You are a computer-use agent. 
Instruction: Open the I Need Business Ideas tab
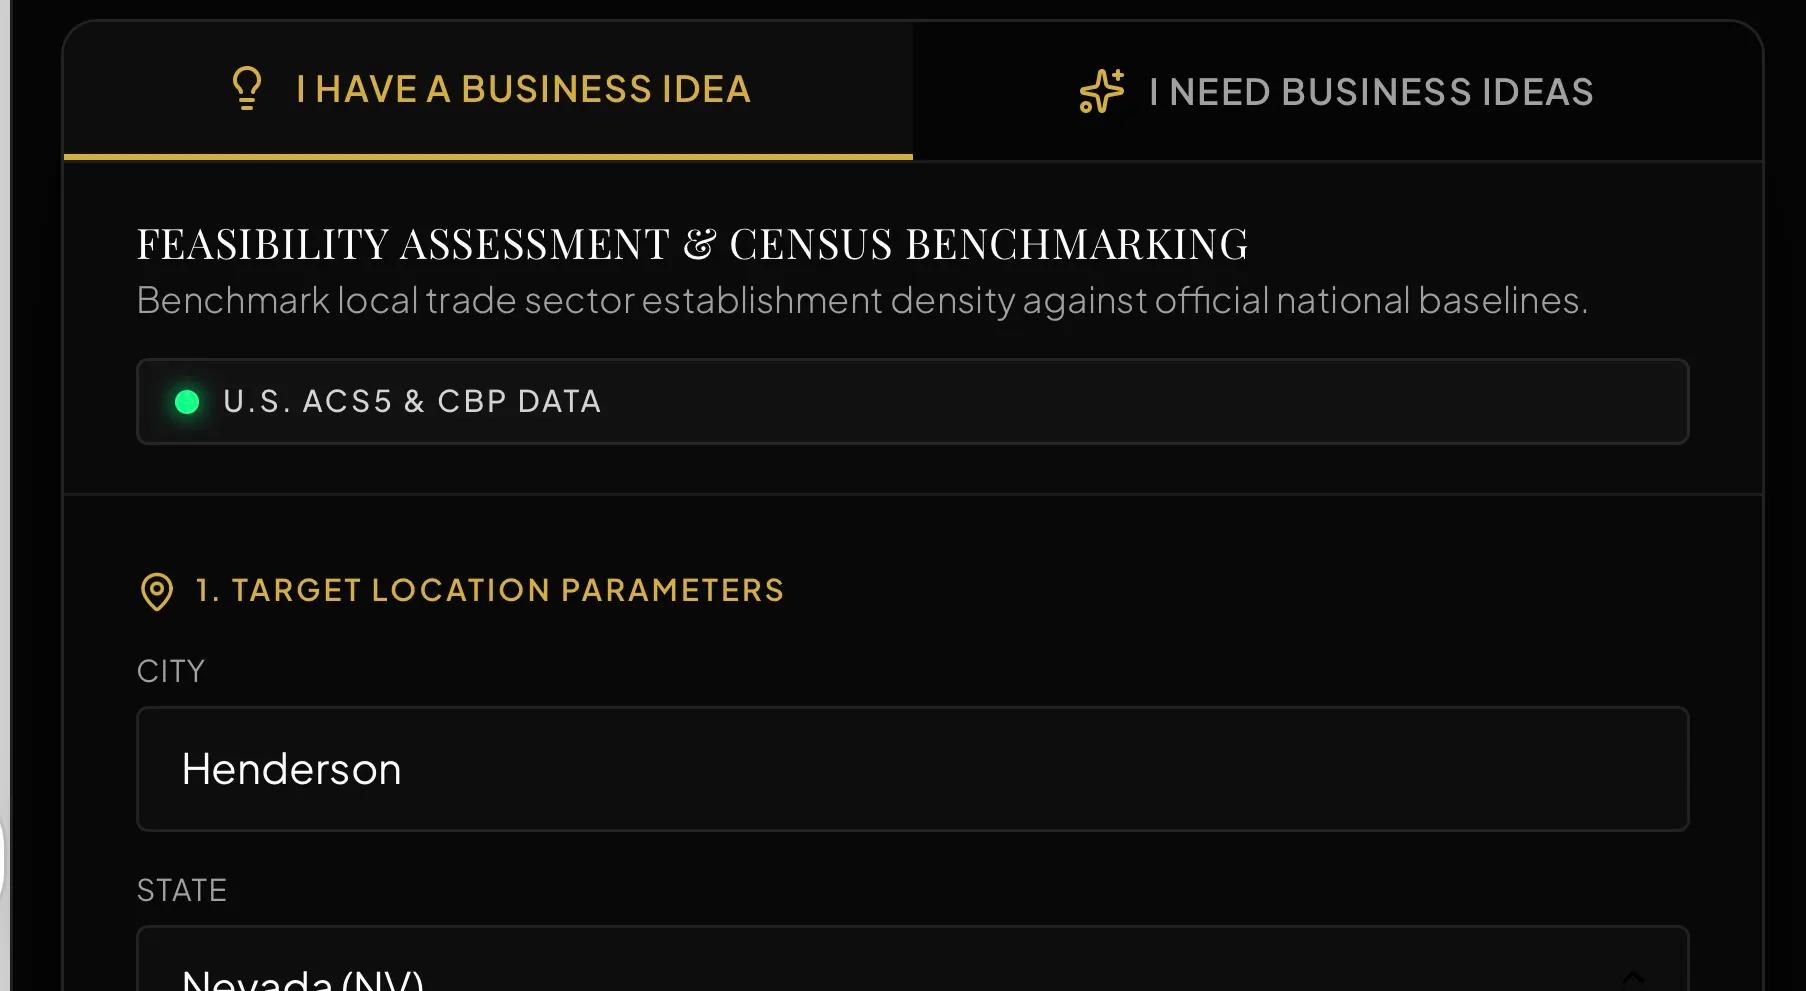tap(1337, 92)
